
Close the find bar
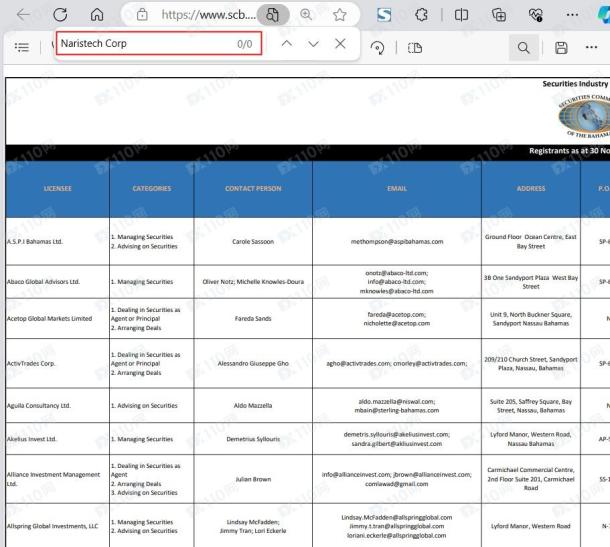point(340,43)
